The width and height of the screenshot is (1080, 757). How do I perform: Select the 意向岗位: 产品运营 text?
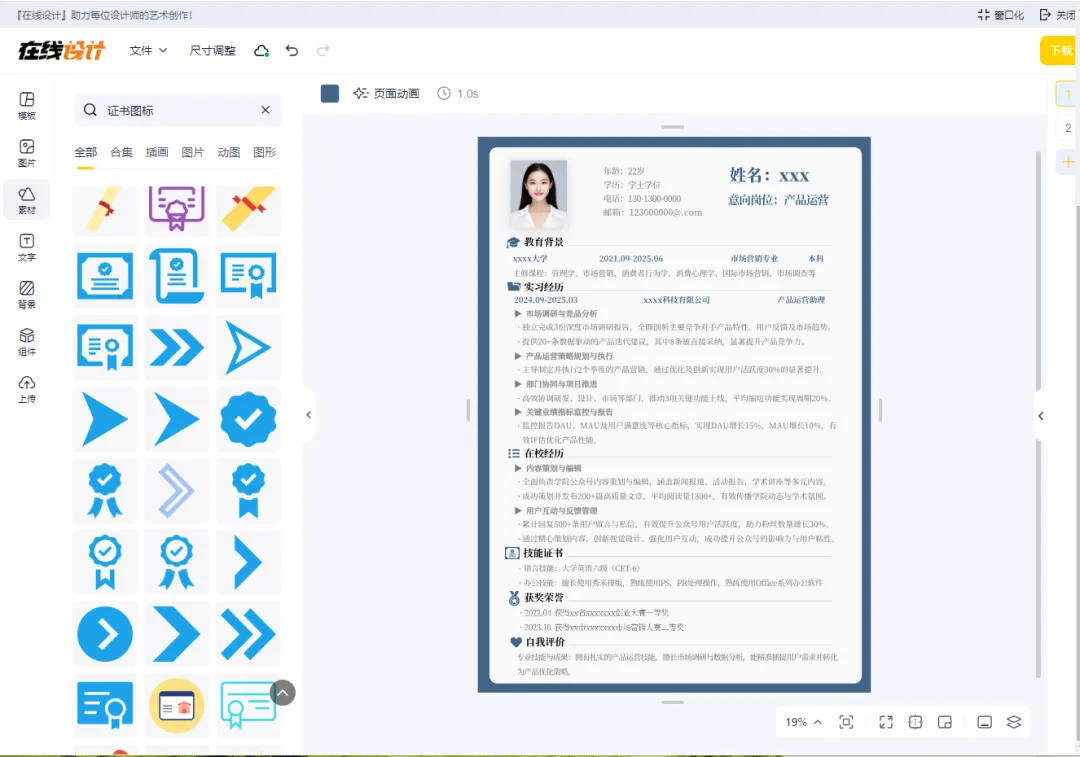point(778,200)
